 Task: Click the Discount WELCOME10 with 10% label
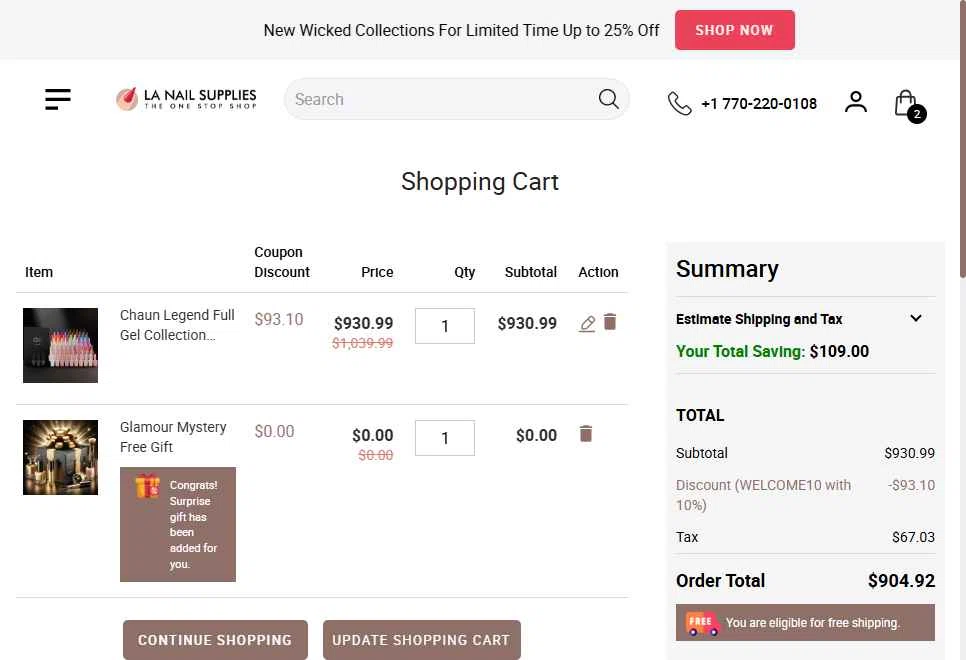coord(763,495)
